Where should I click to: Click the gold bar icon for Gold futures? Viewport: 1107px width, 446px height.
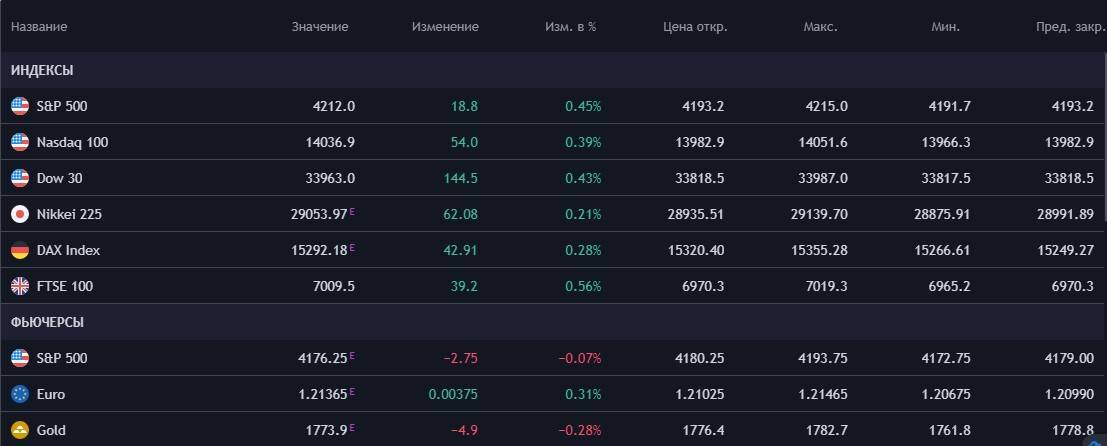(x=19, y=430)
